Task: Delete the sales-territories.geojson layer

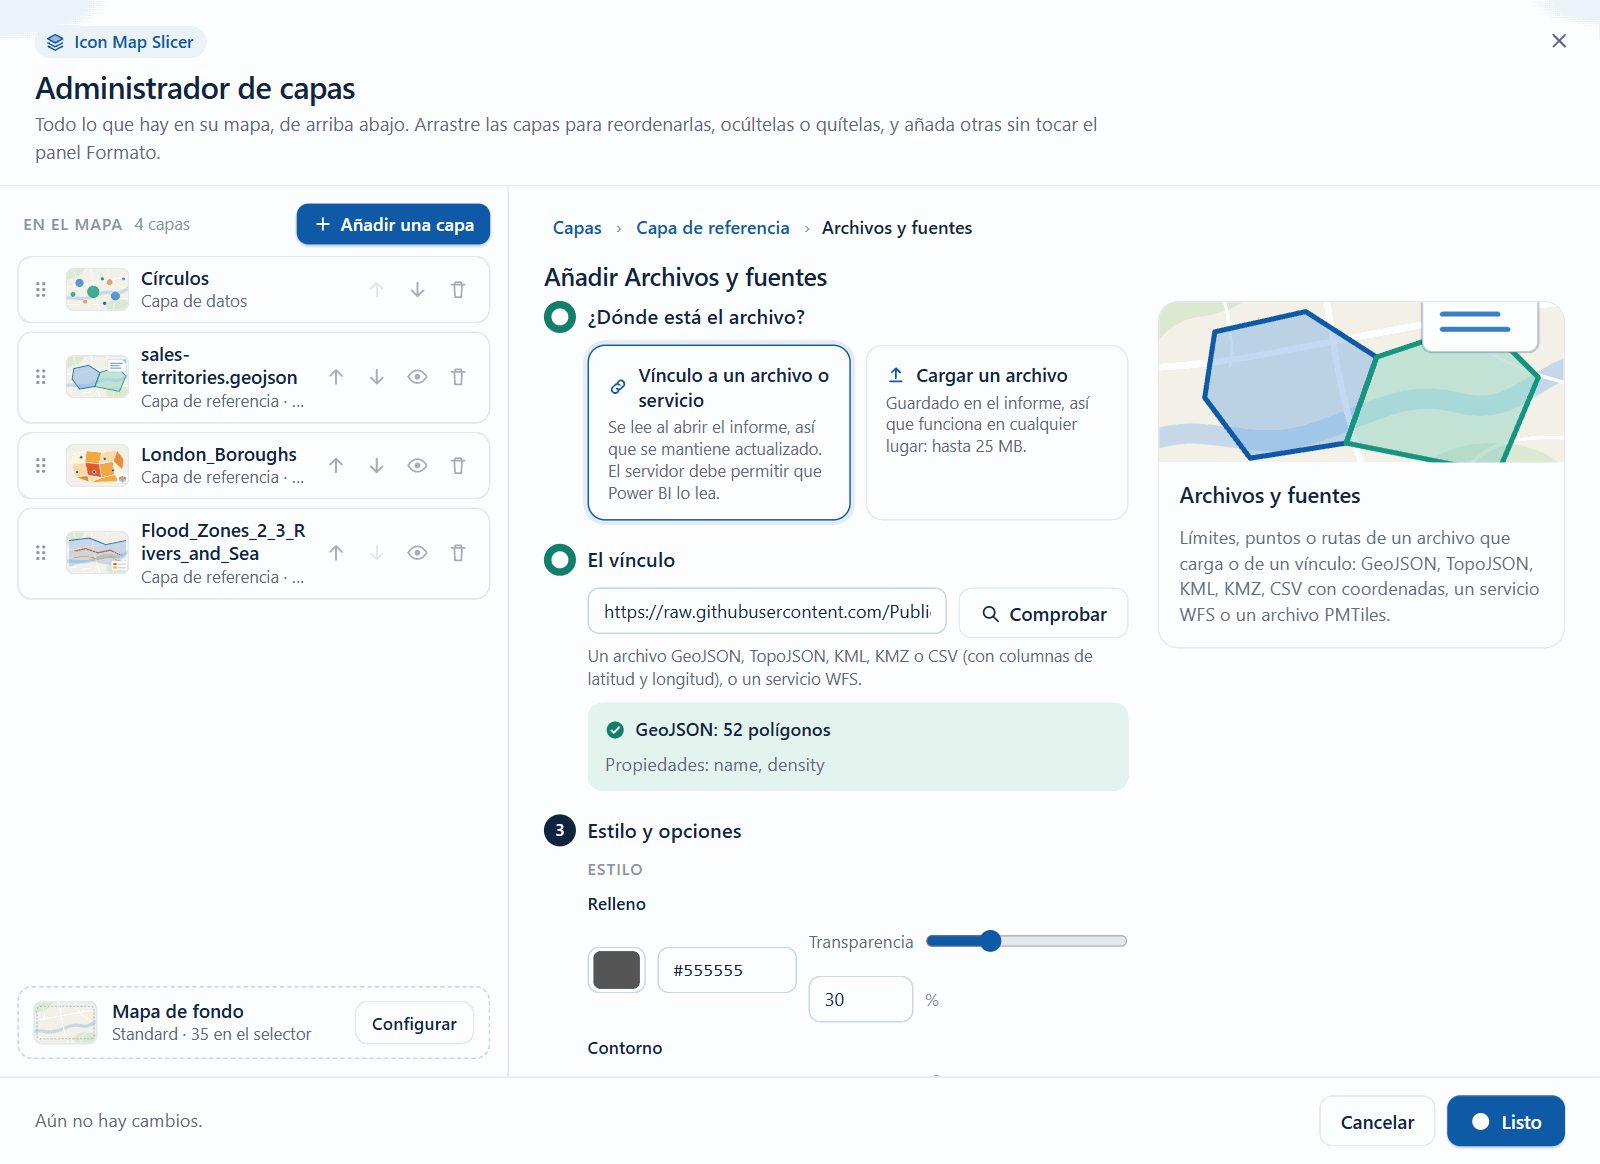Action: (x=458, y=377)
